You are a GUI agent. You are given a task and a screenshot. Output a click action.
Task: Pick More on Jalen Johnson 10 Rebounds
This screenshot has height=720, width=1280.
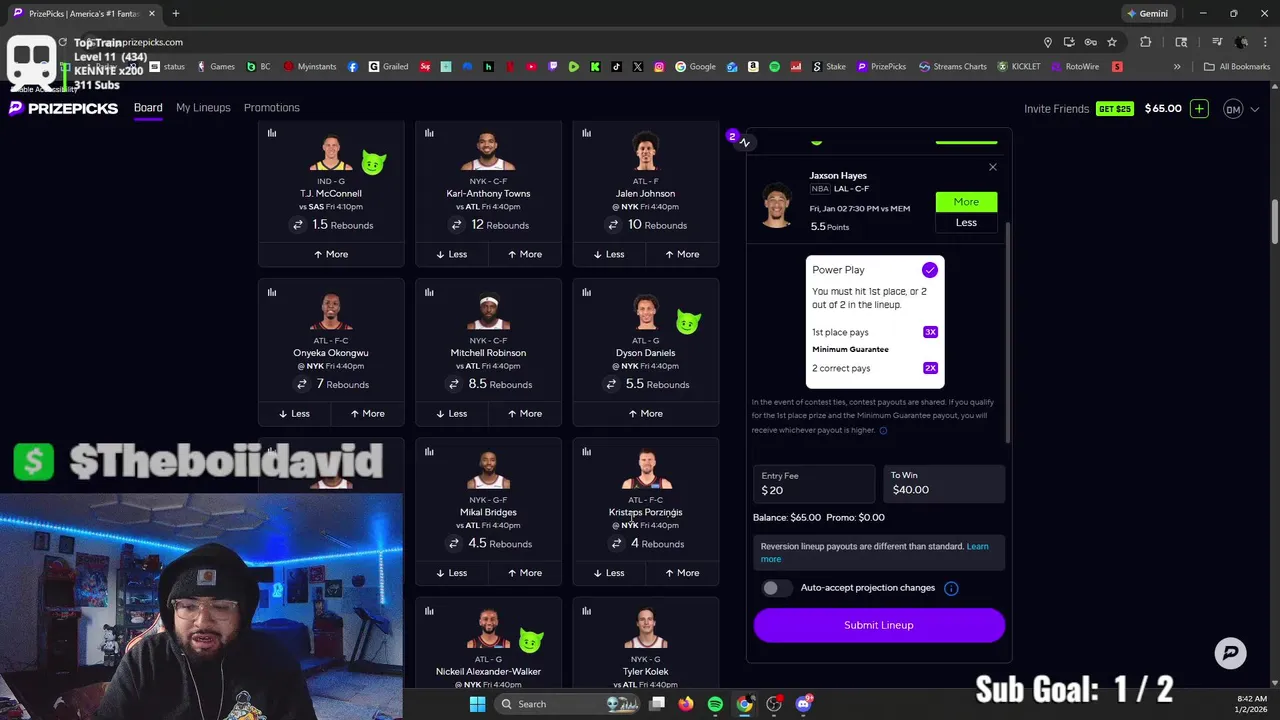click(682, 254)
